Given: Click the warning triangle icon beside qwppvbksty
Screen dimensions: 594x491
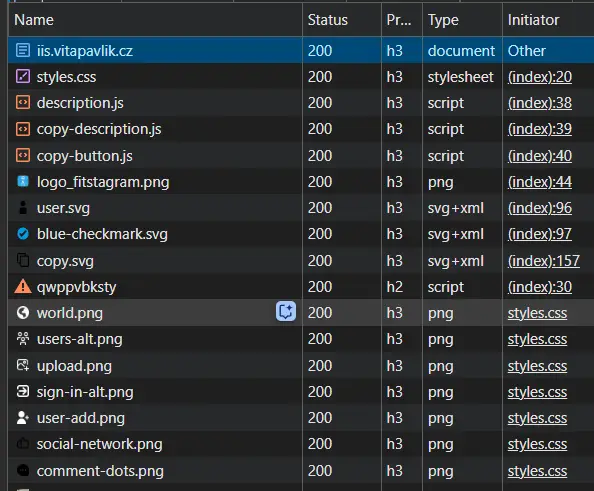Looking at the screenshot, I should click(23, 286).
